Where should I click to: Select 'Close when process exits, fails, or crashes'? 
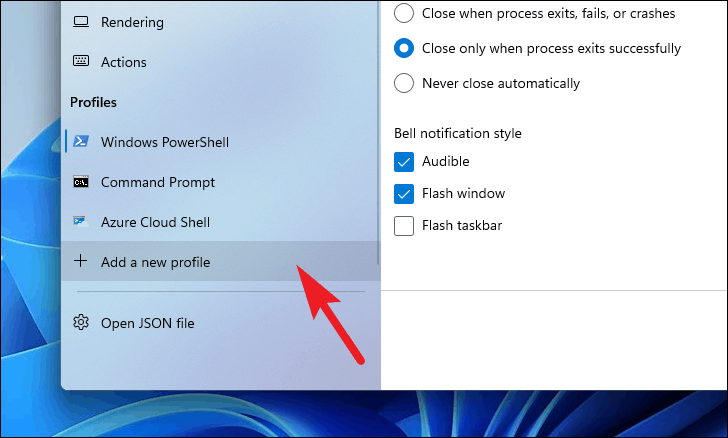(x=403, y=13)
